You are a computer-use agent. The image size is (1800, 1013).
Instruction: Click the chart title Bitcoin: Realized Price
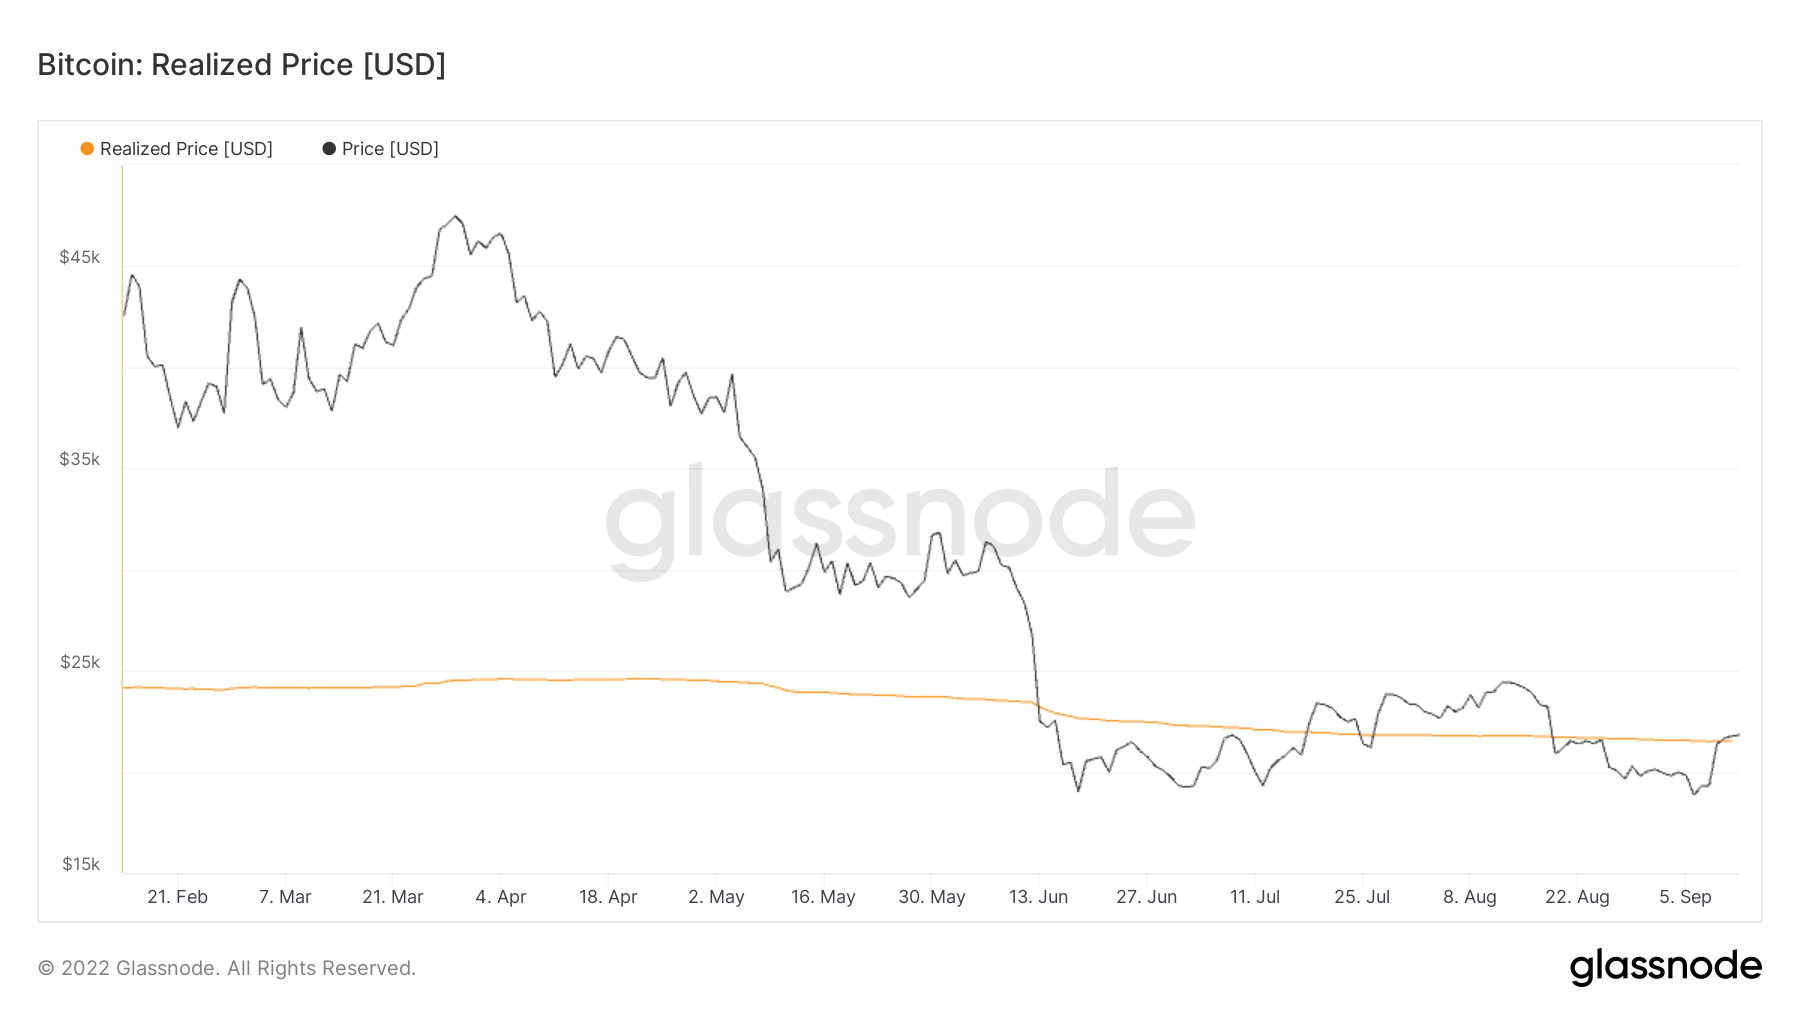point(241,65)
